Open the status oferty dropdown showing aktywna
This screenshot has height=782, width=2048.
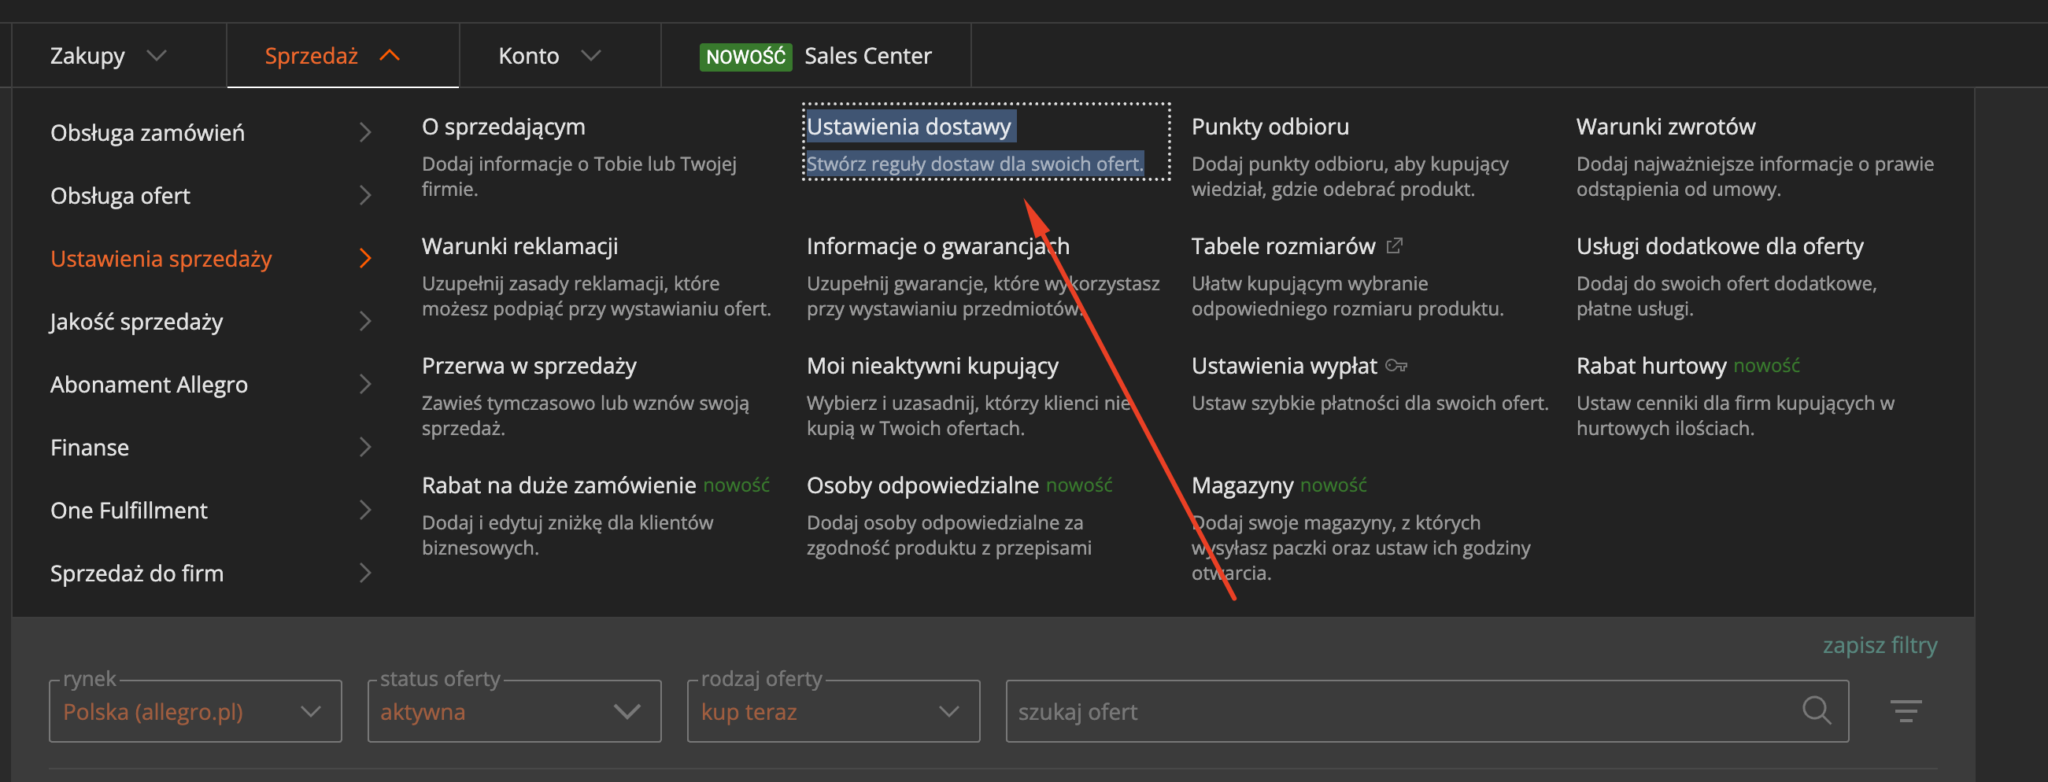pos(514,711)
